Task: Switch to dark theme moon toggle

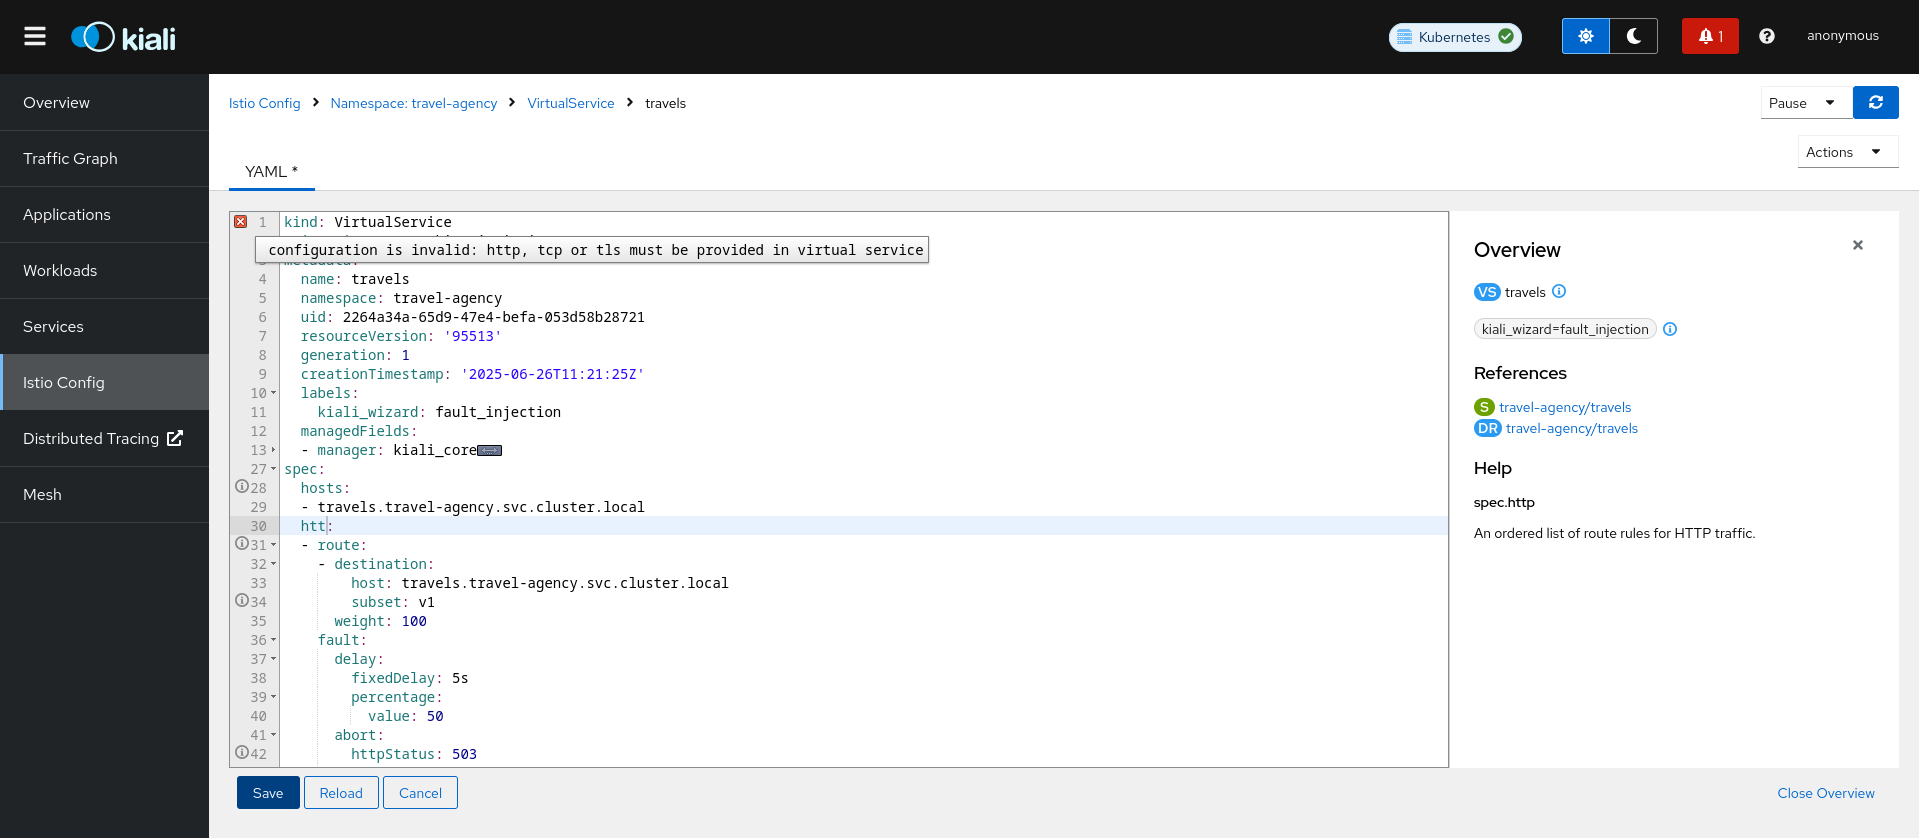Action: pyautogui.click(x=1633, y=36)
